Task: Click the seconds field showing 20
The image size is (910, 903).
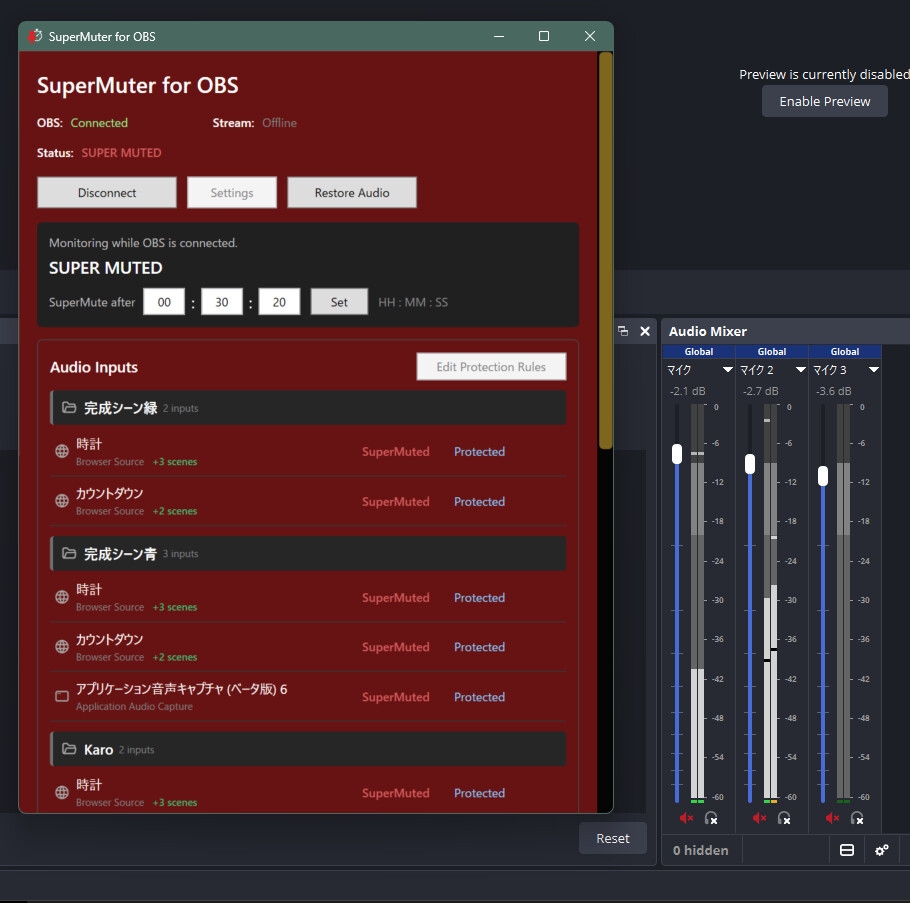Action: [x=279, y=302]
